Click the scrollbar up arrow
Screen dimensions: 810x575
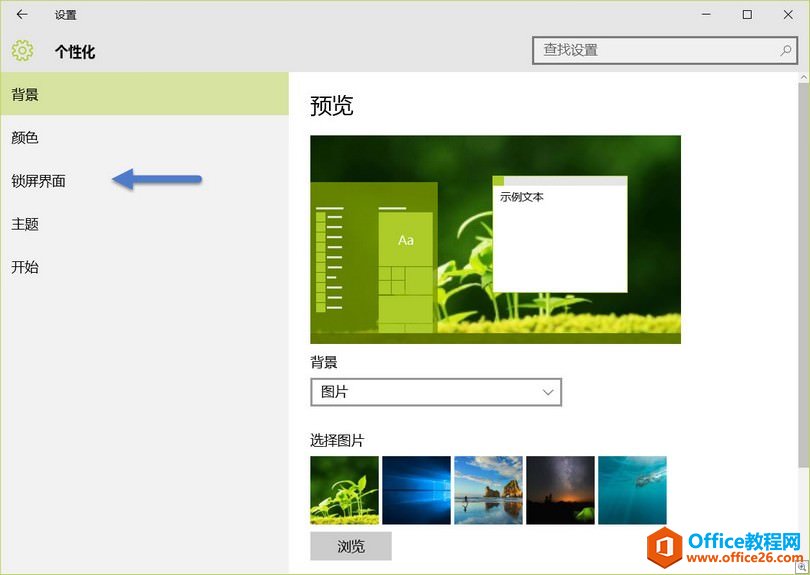pyautogui.click(x=804, y=78)
